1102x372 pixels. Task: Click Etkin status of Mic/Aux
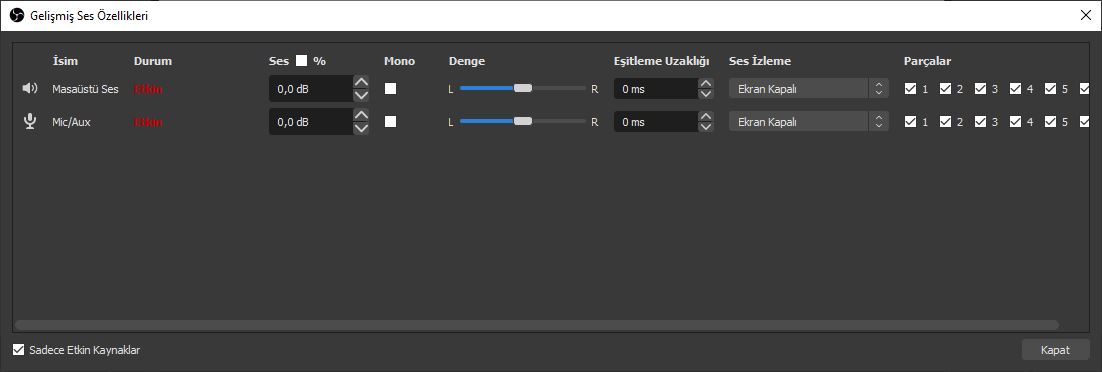coord(148,122)
